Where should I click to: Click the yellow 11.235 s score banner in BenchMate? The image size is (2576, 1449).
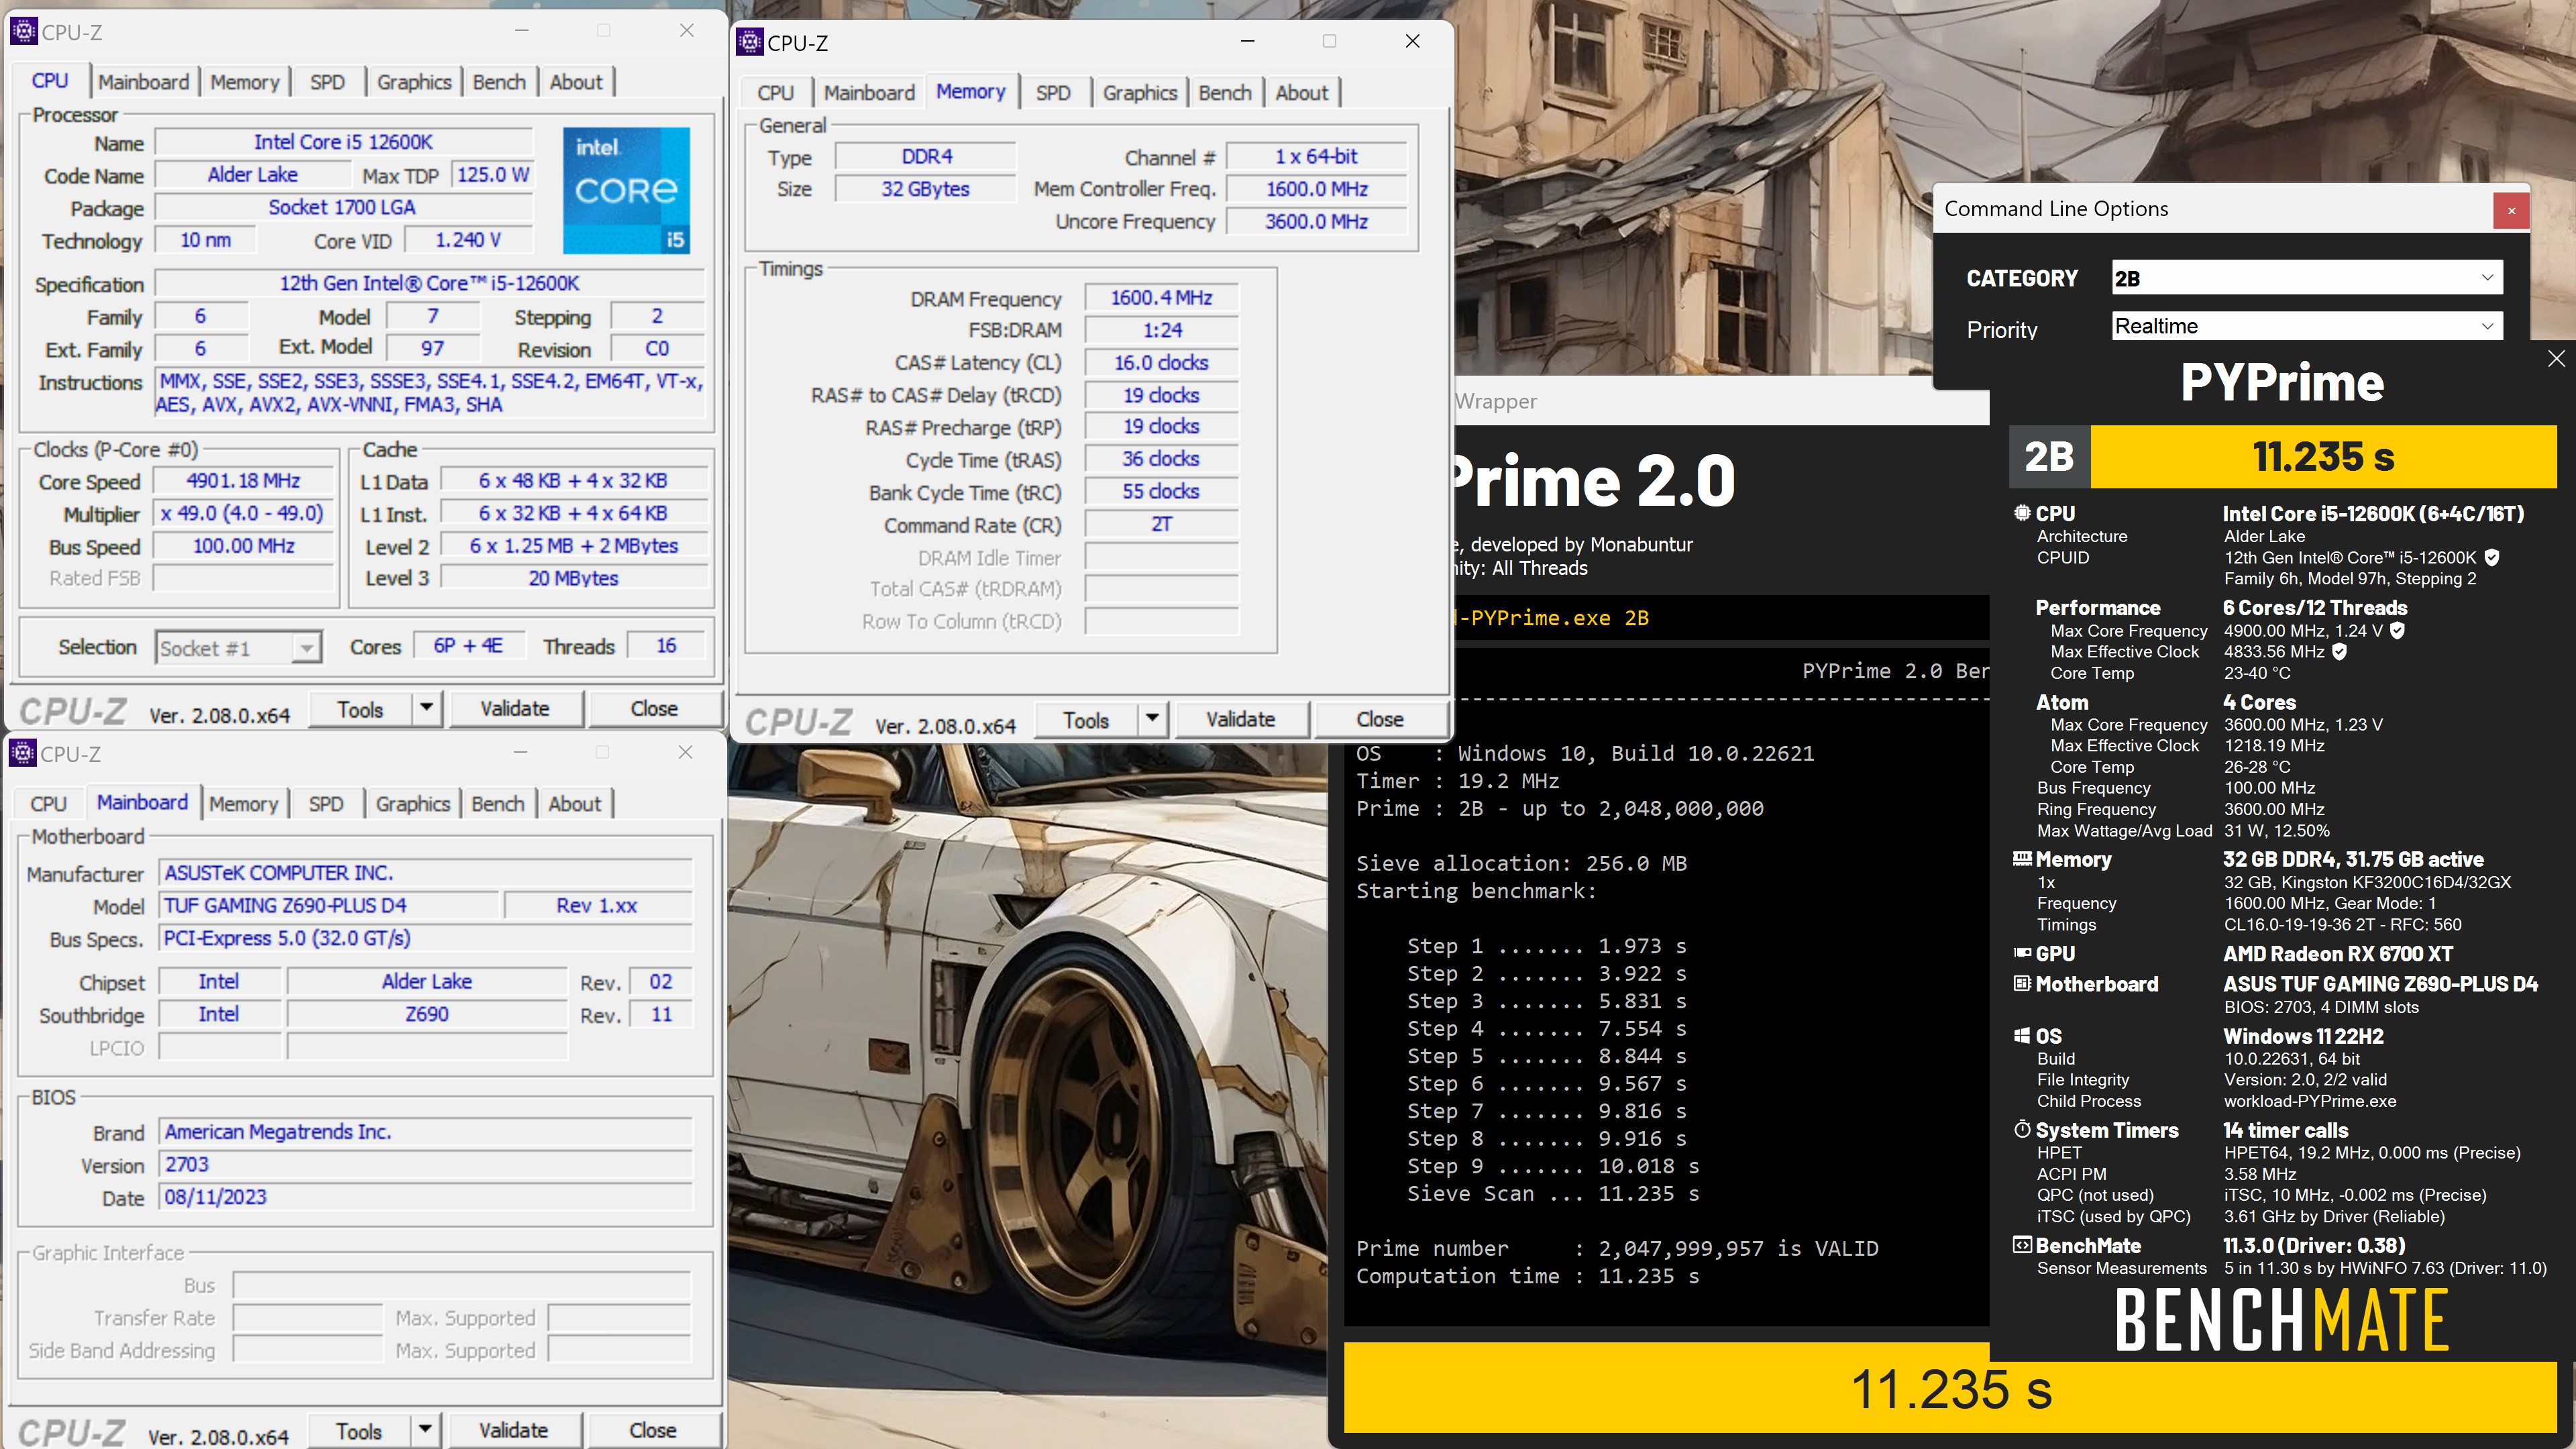pos(2323,457)
